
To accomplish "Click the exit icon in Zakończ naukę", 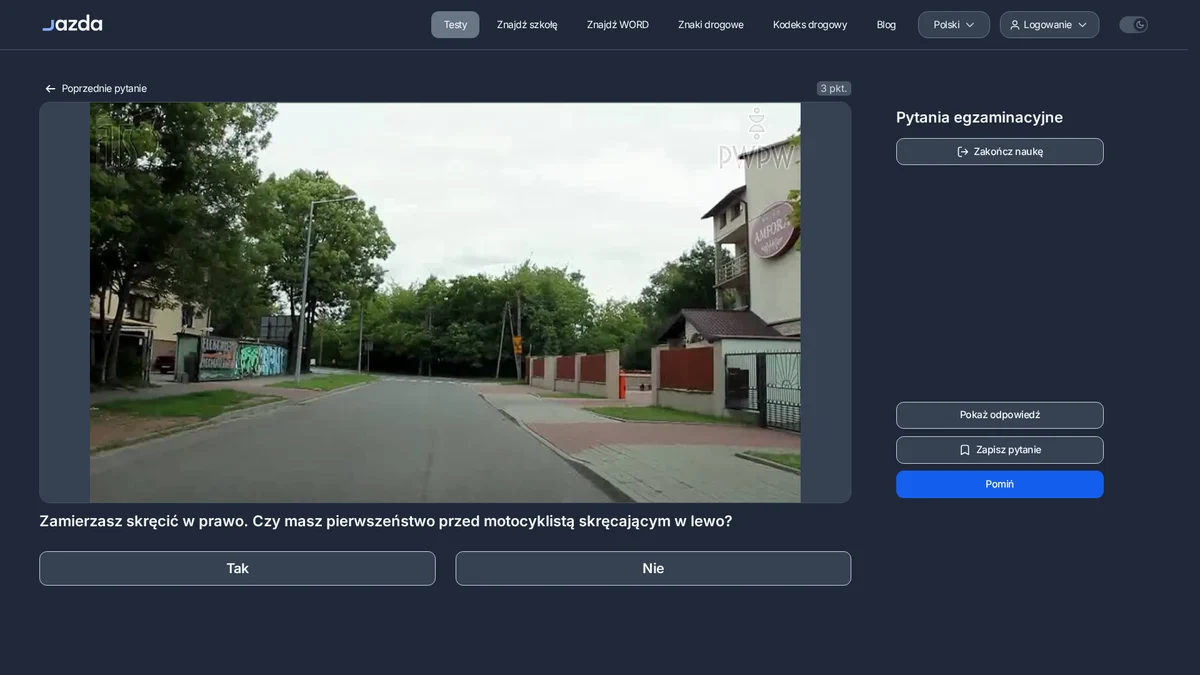I will pyautogui.click(x=963, y=152).
